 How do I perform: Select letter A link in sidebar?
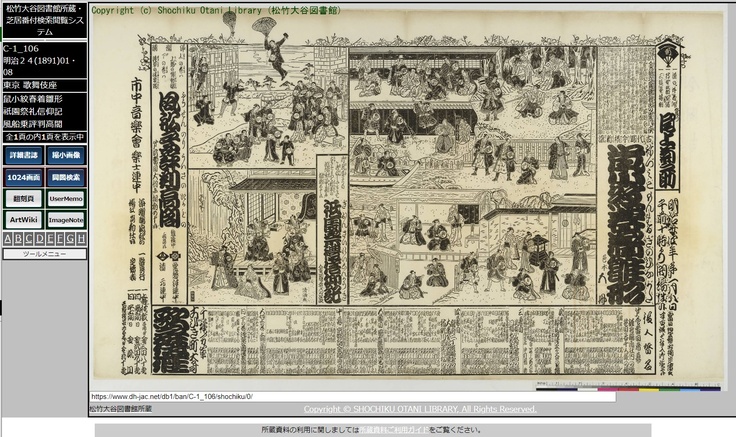pos(7,240)
